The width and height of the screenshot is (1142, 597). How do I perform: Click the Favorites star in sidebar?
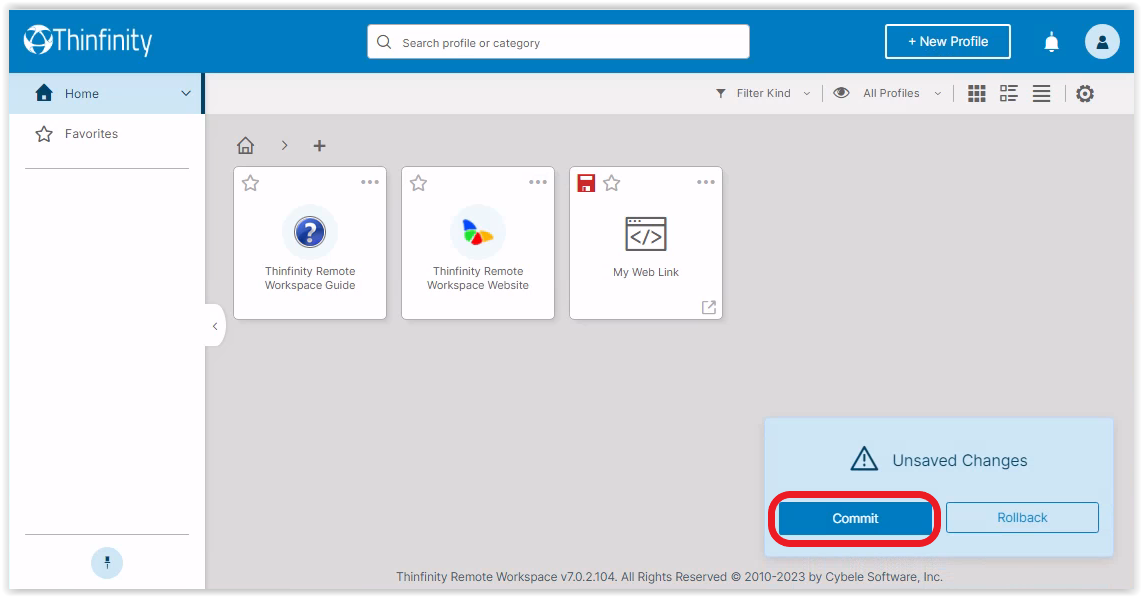(44, 134)
